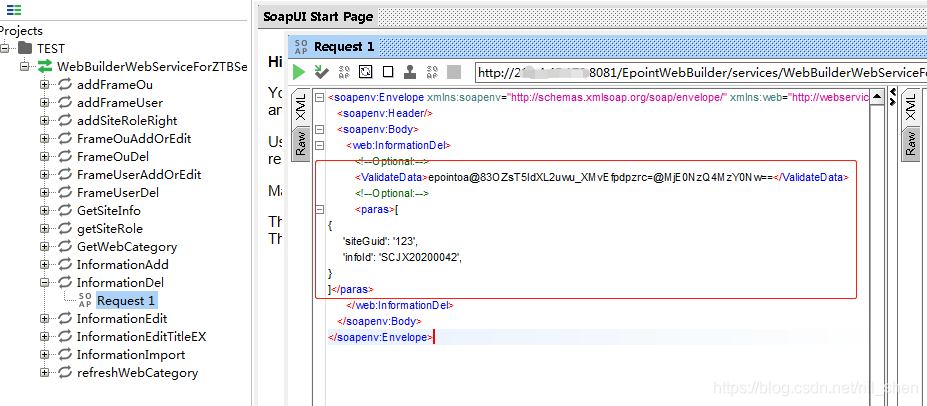The image size is (927, 406).
Task: Expand the GetWebCategory operation
Action: [44, 246]
